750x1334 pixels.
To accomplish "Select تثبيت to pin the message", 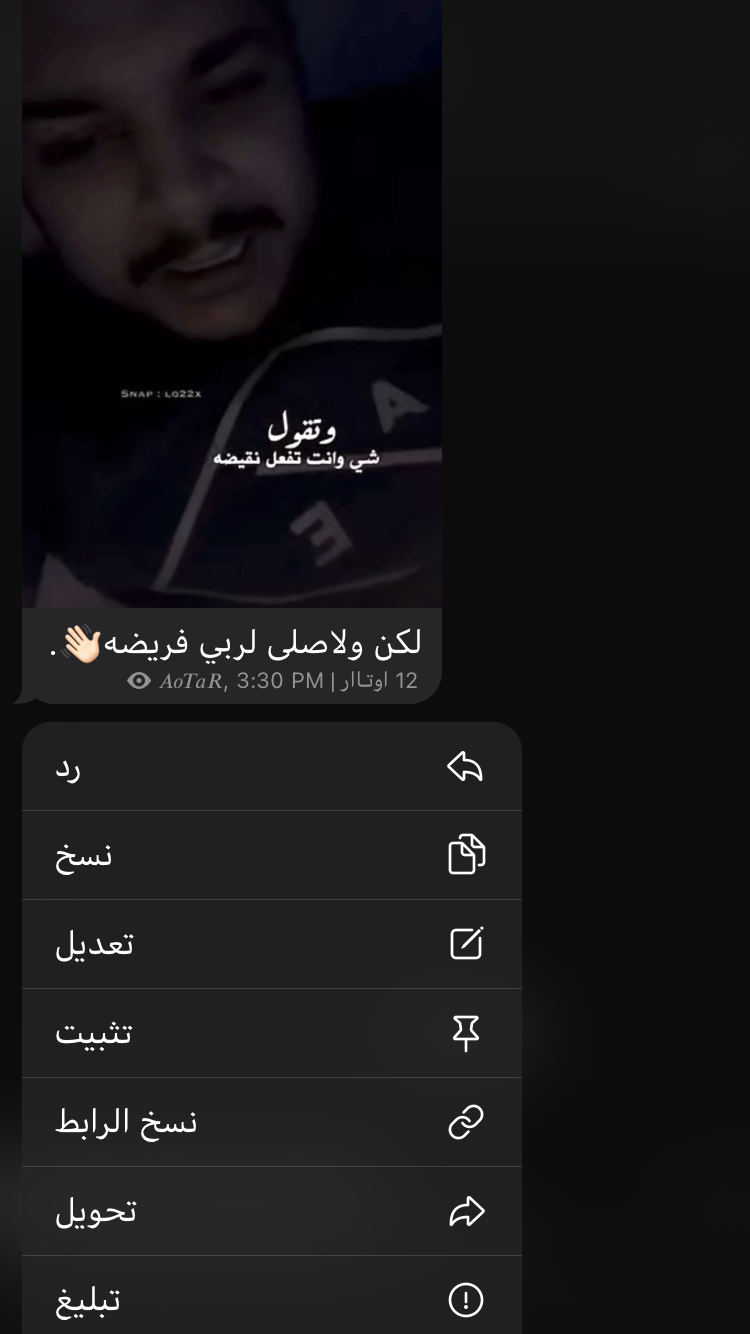I will [272, 1033].
